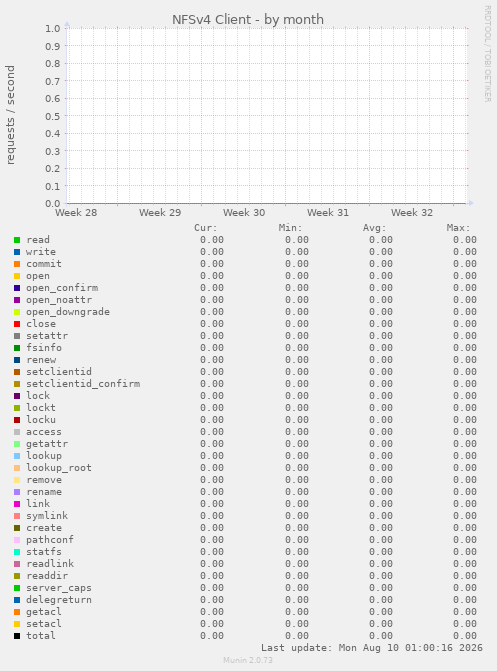The width and height of the screenshot is (497, 671).
Task: Click the server_caps legend label
Action: click(59, 588)
